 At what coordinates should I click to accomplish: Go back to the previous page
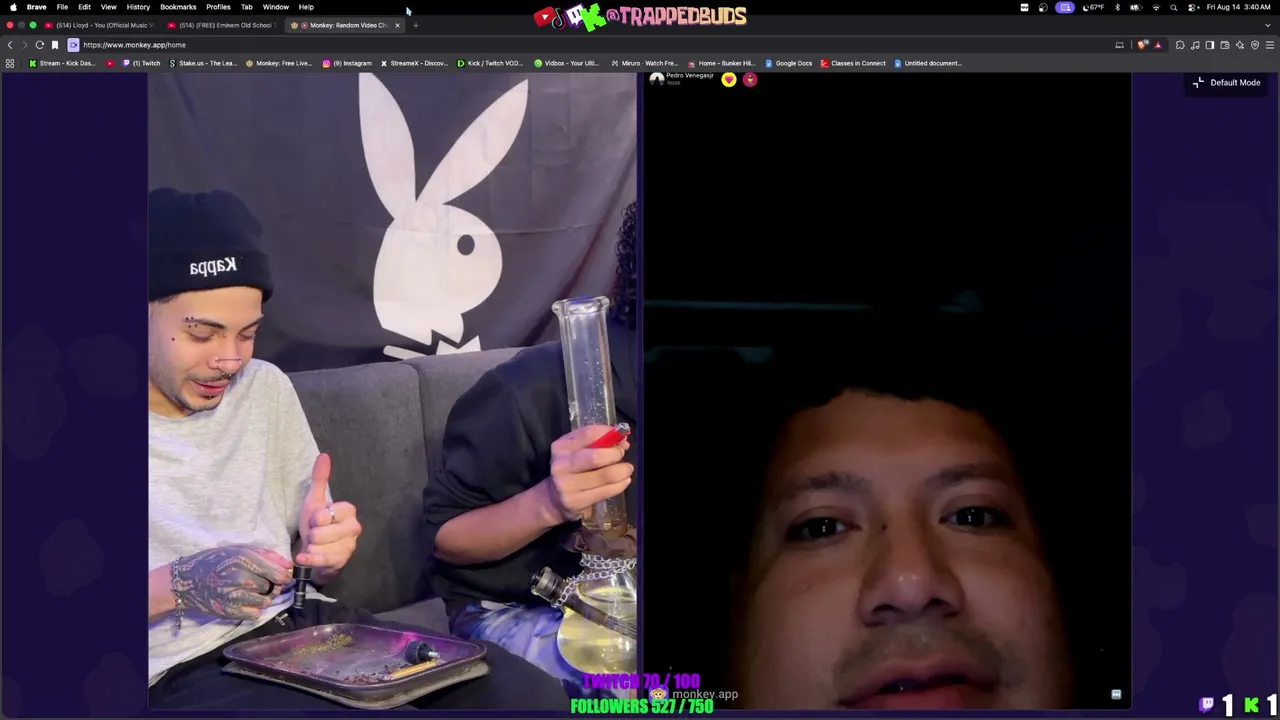10,45
